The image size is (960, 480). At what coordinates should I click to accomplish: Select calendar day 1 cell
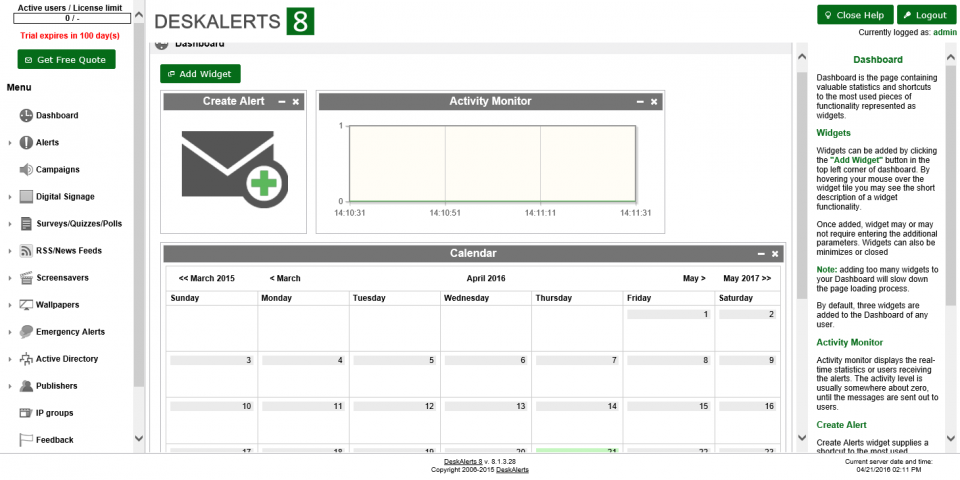pyautogui.click(x=669, y=329)
